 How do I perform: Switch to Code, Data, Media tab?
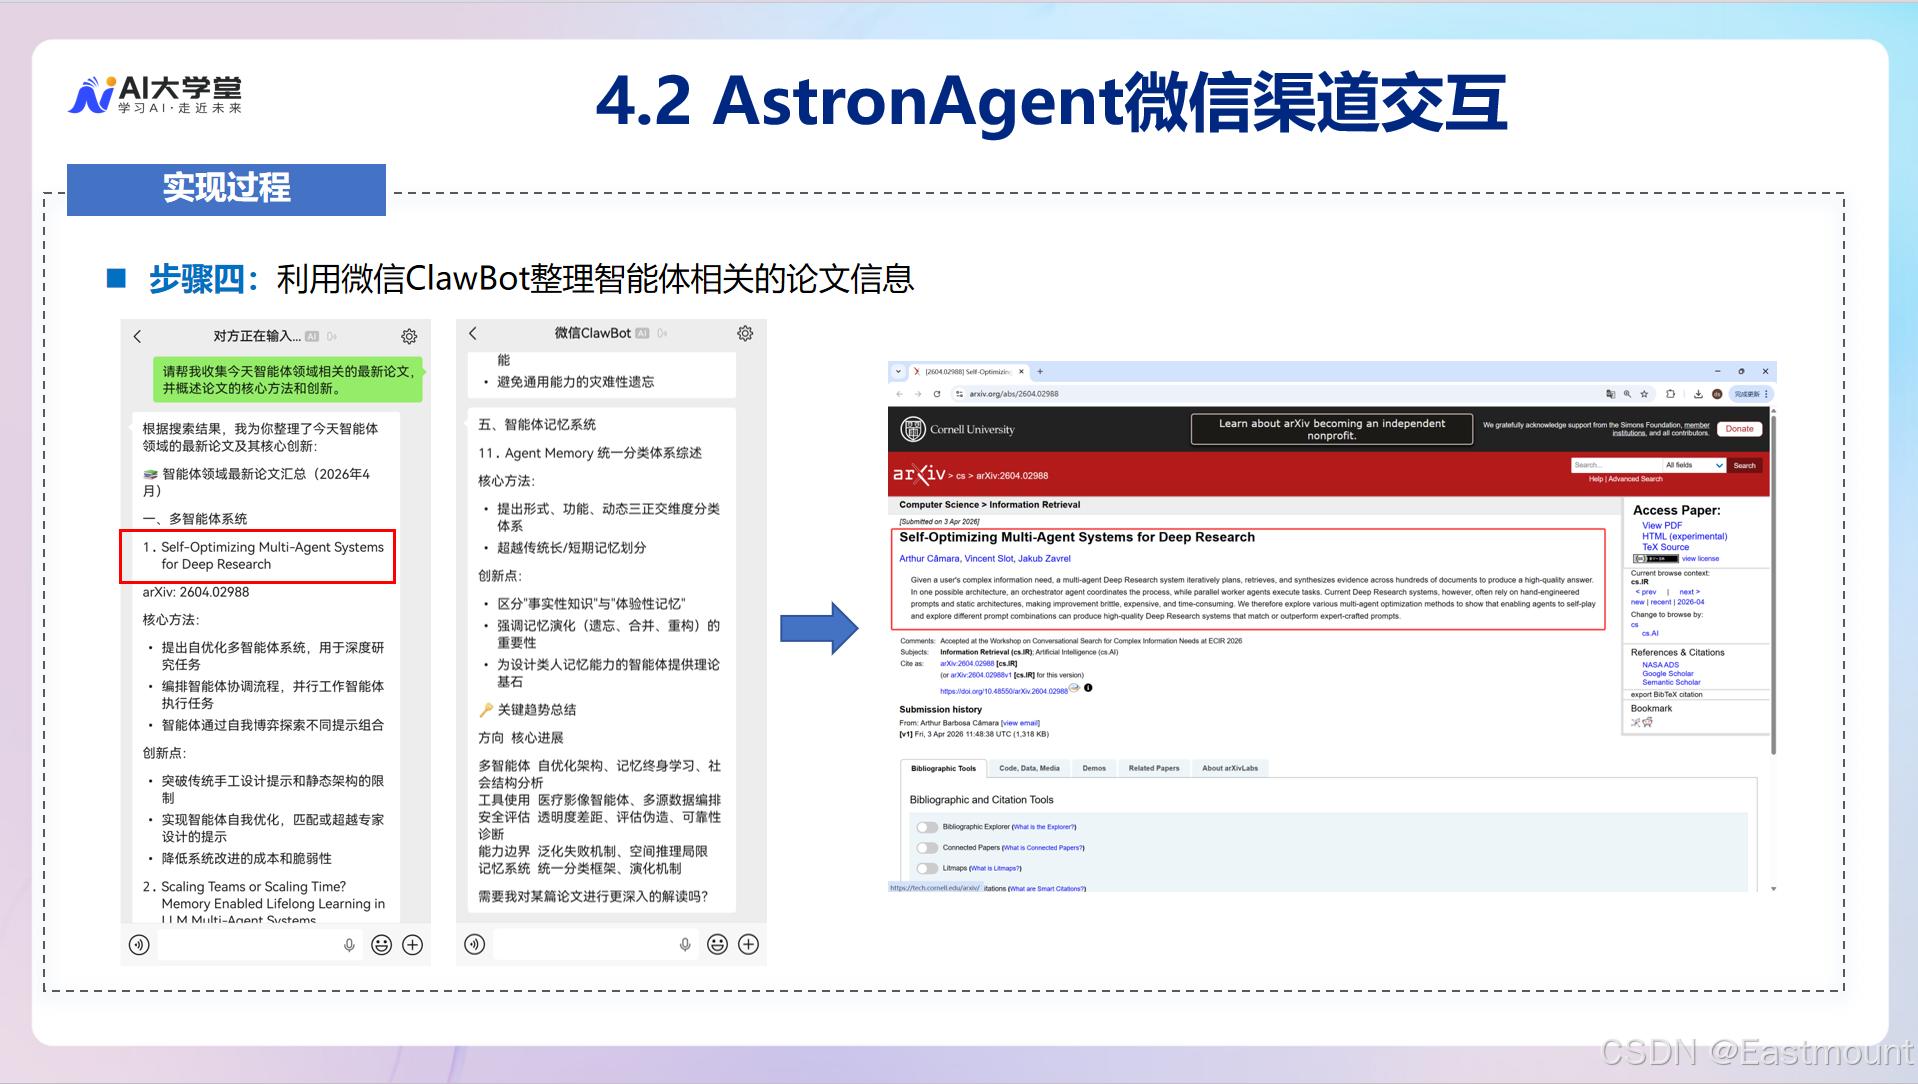pyautogui.click(x=1029, y=768)
